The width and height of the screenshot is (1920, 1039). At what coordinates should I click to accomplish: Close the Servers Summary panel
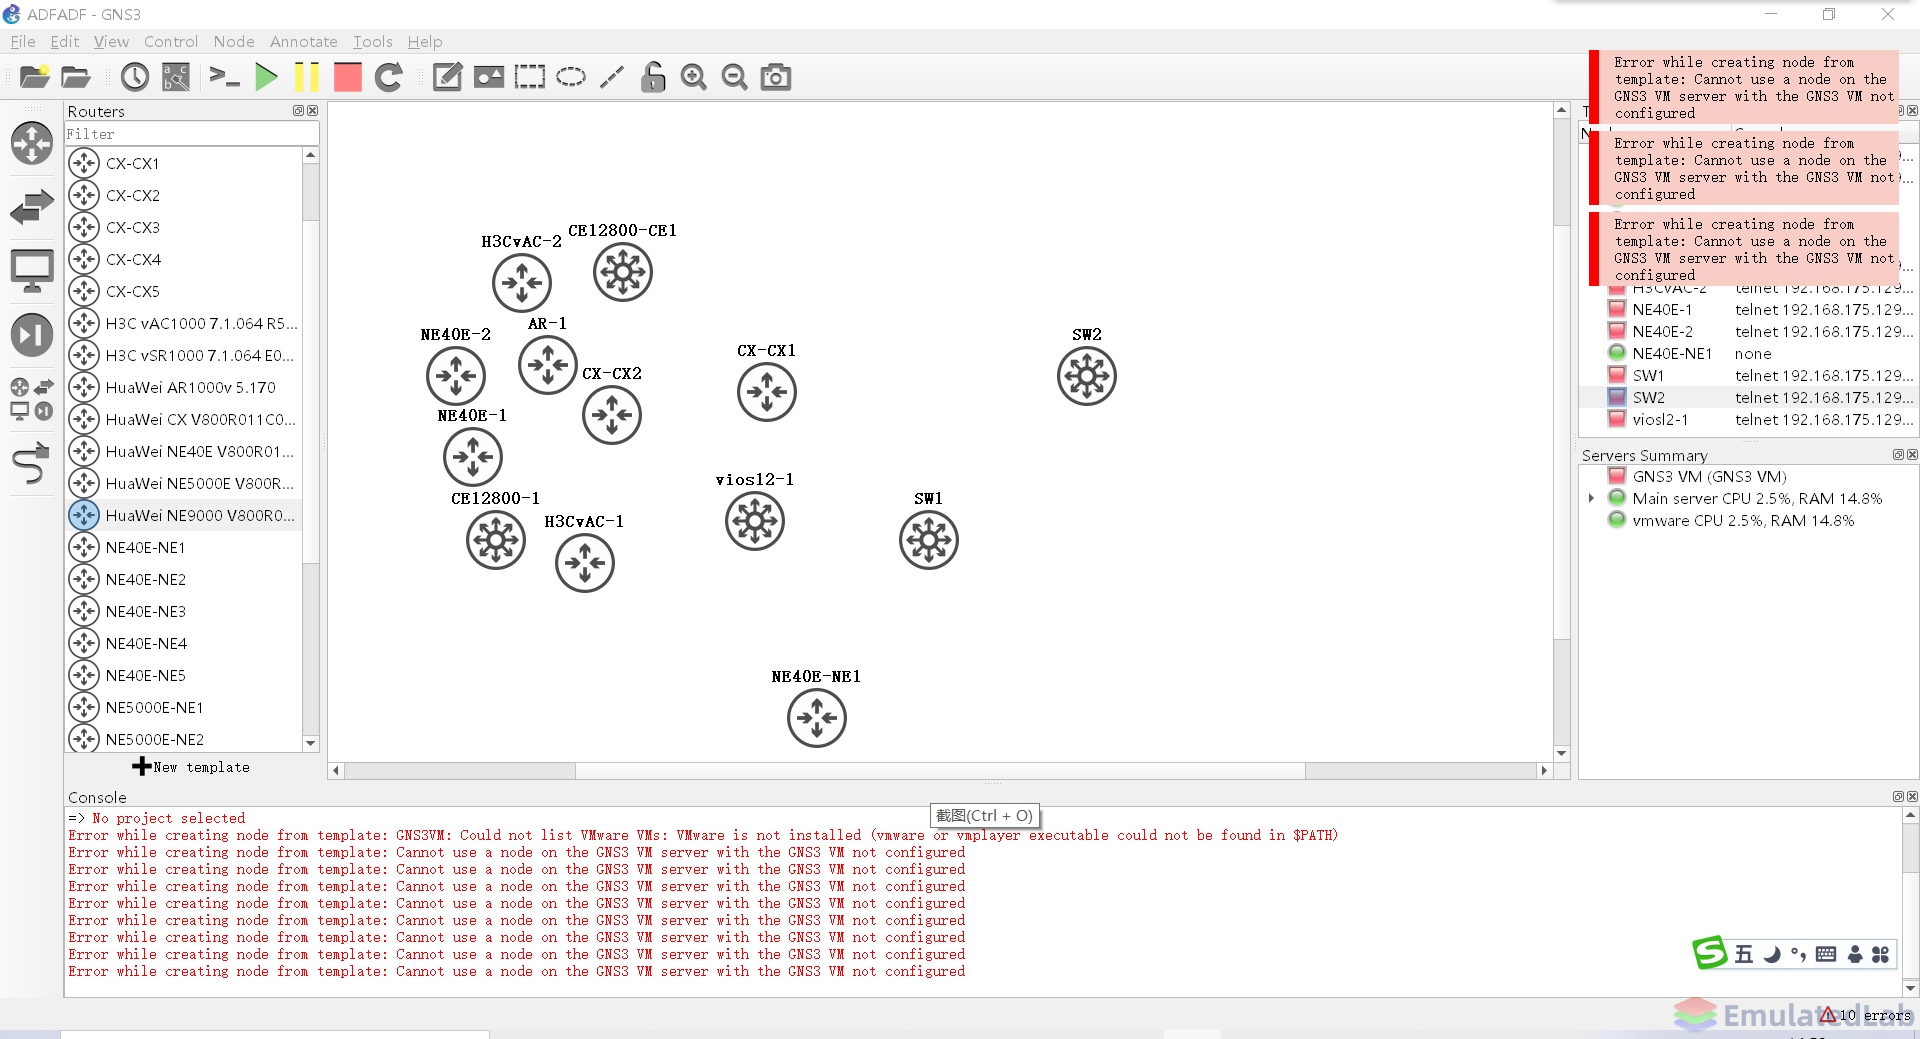[x=1912, y=455]
